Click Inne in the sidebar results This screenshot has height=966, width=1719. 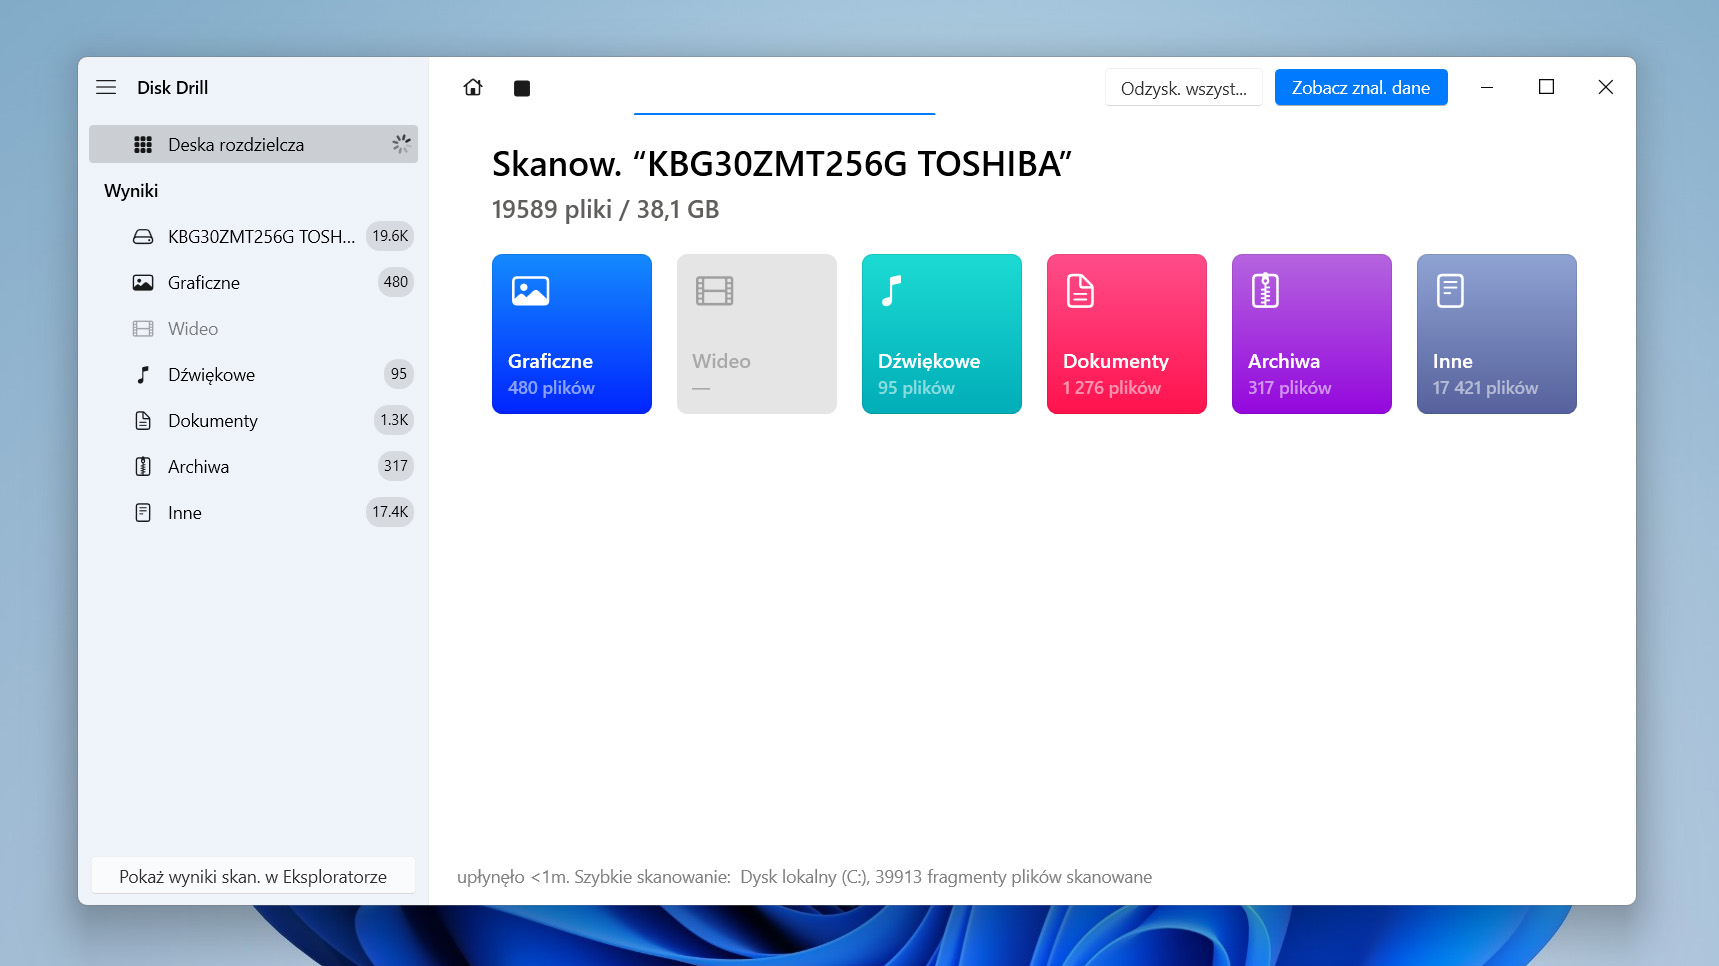(185, 513)
